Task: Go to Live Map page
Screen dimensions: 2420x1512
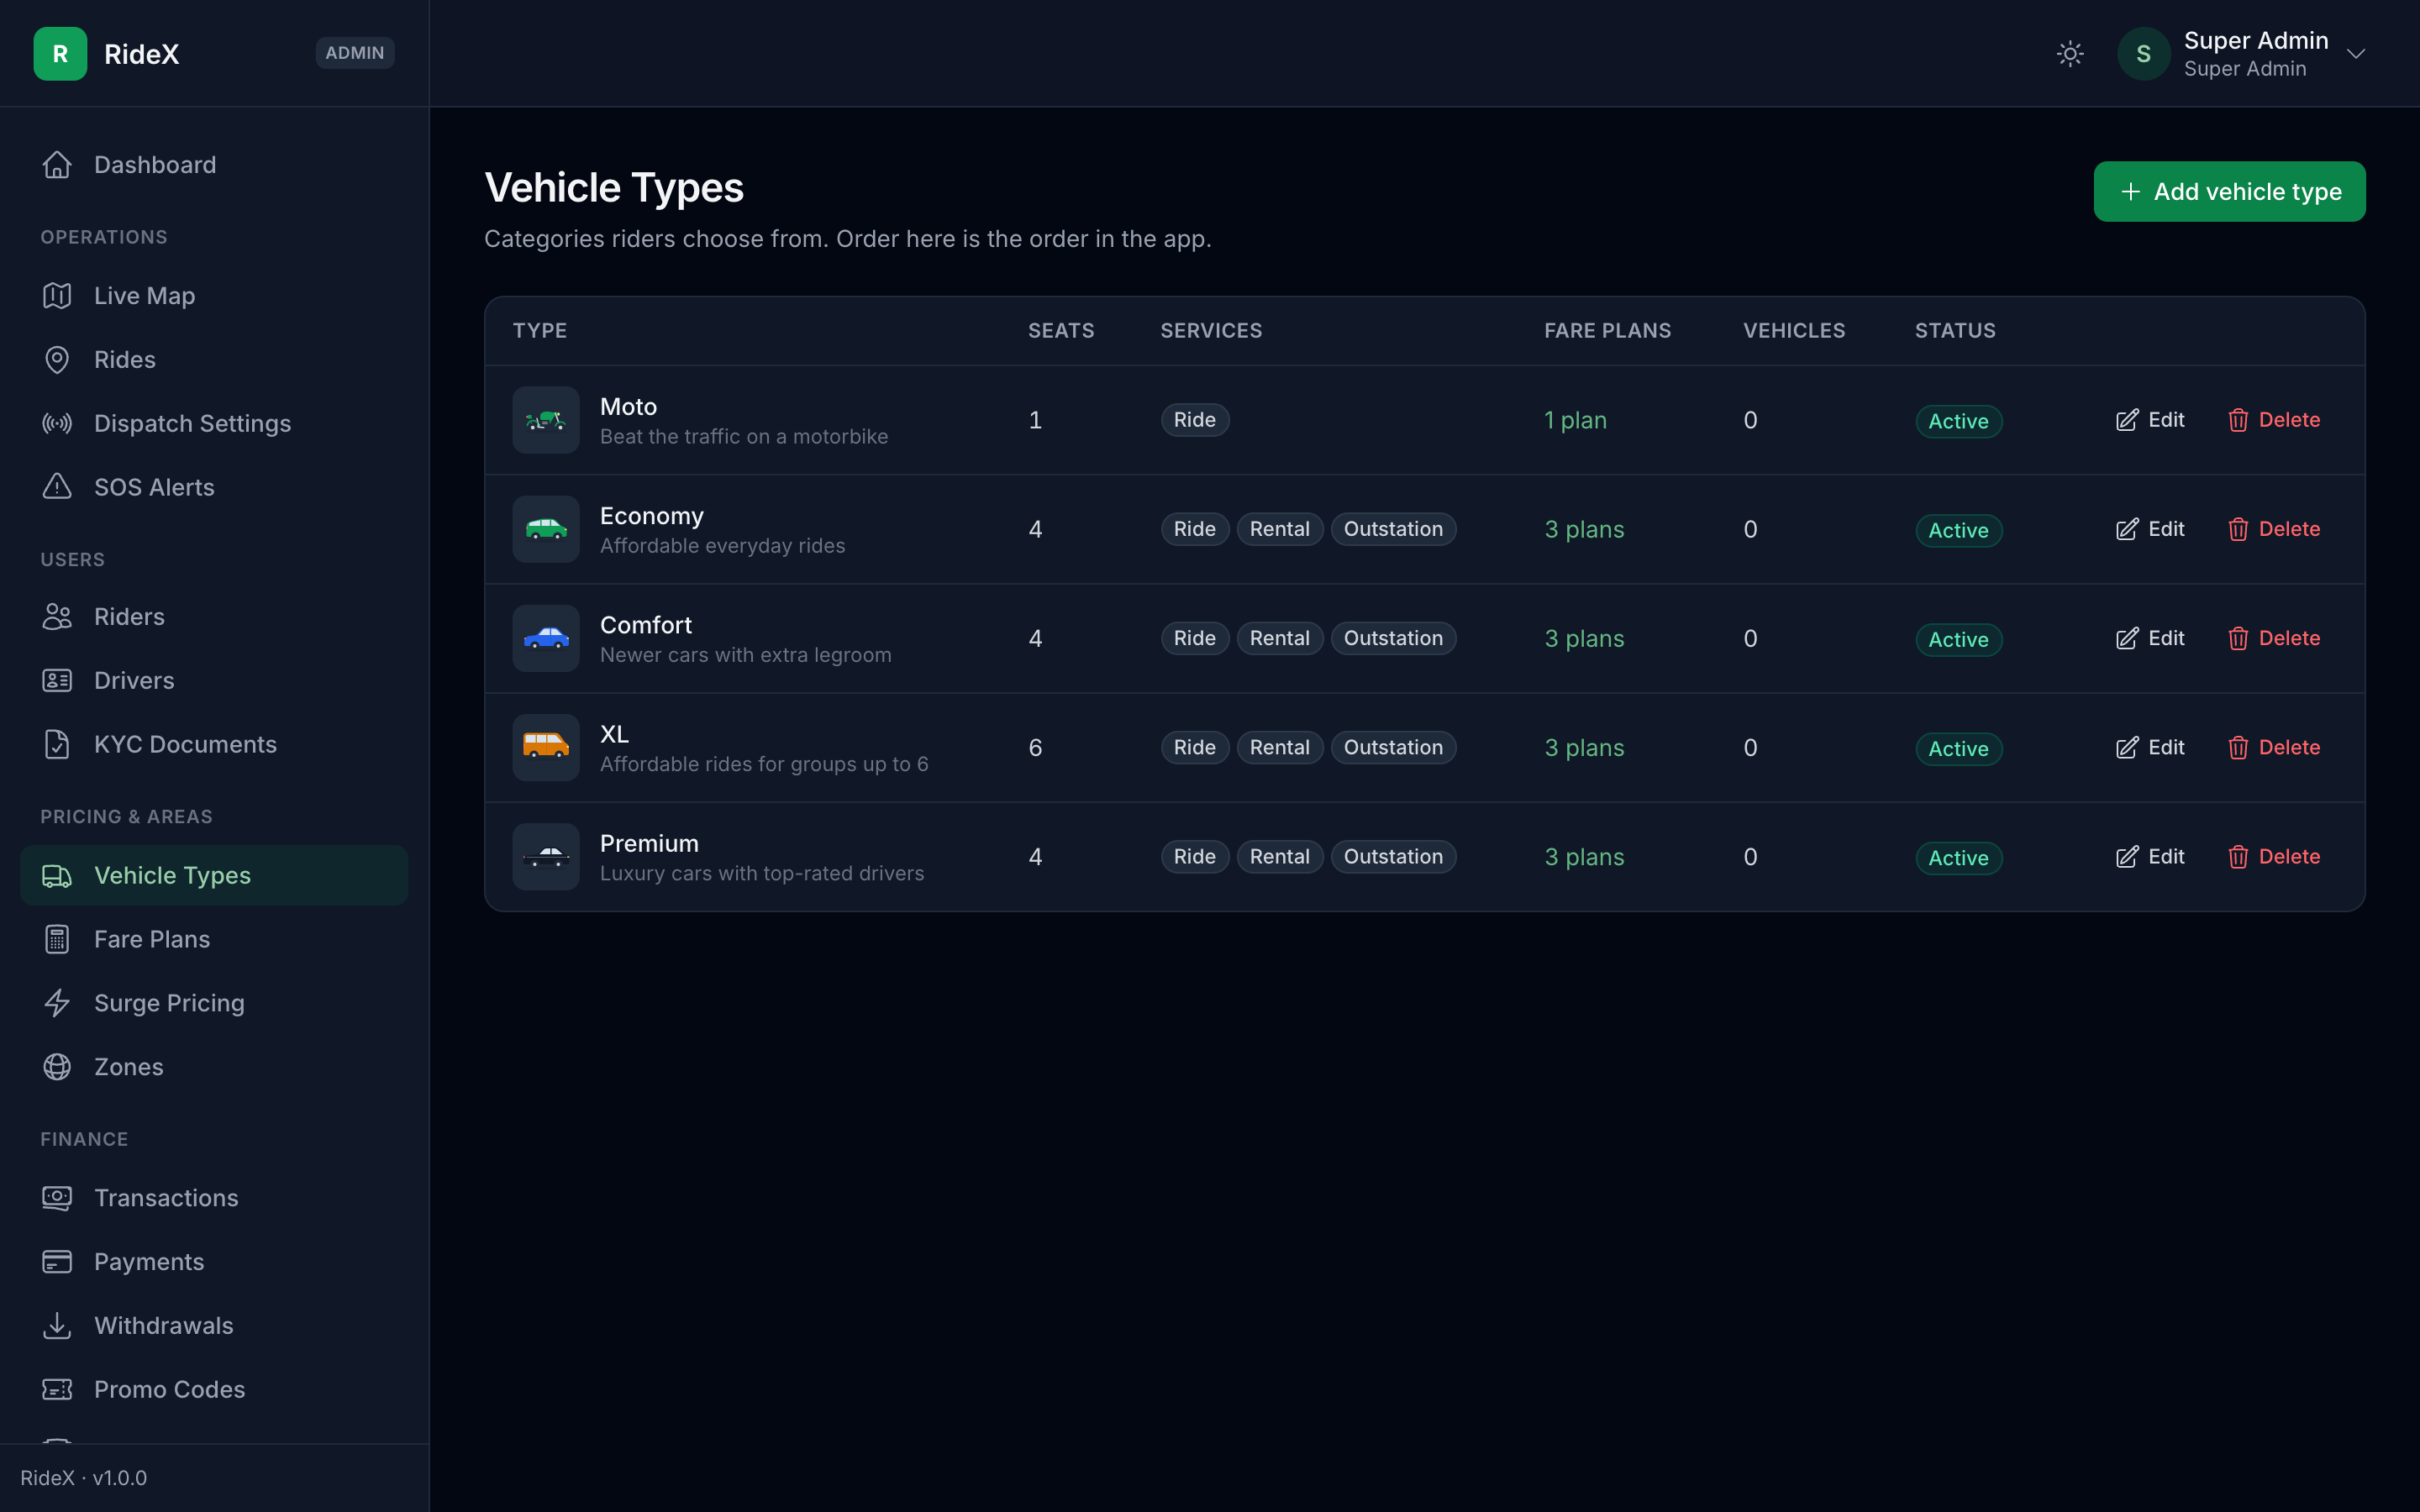Action: pos(214,296)
